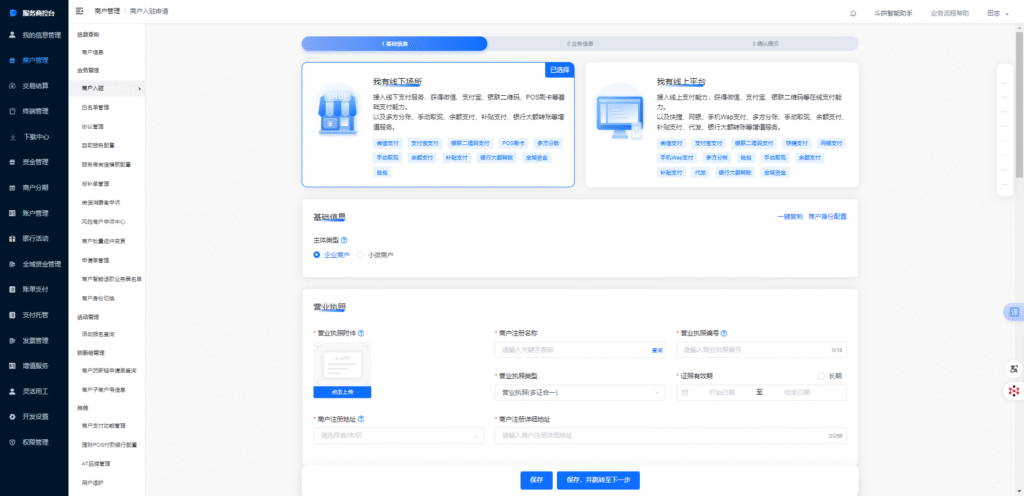Click the business license thumbnail placeholder
Screen dimensions: 1024x496
[x=342, y=364]
